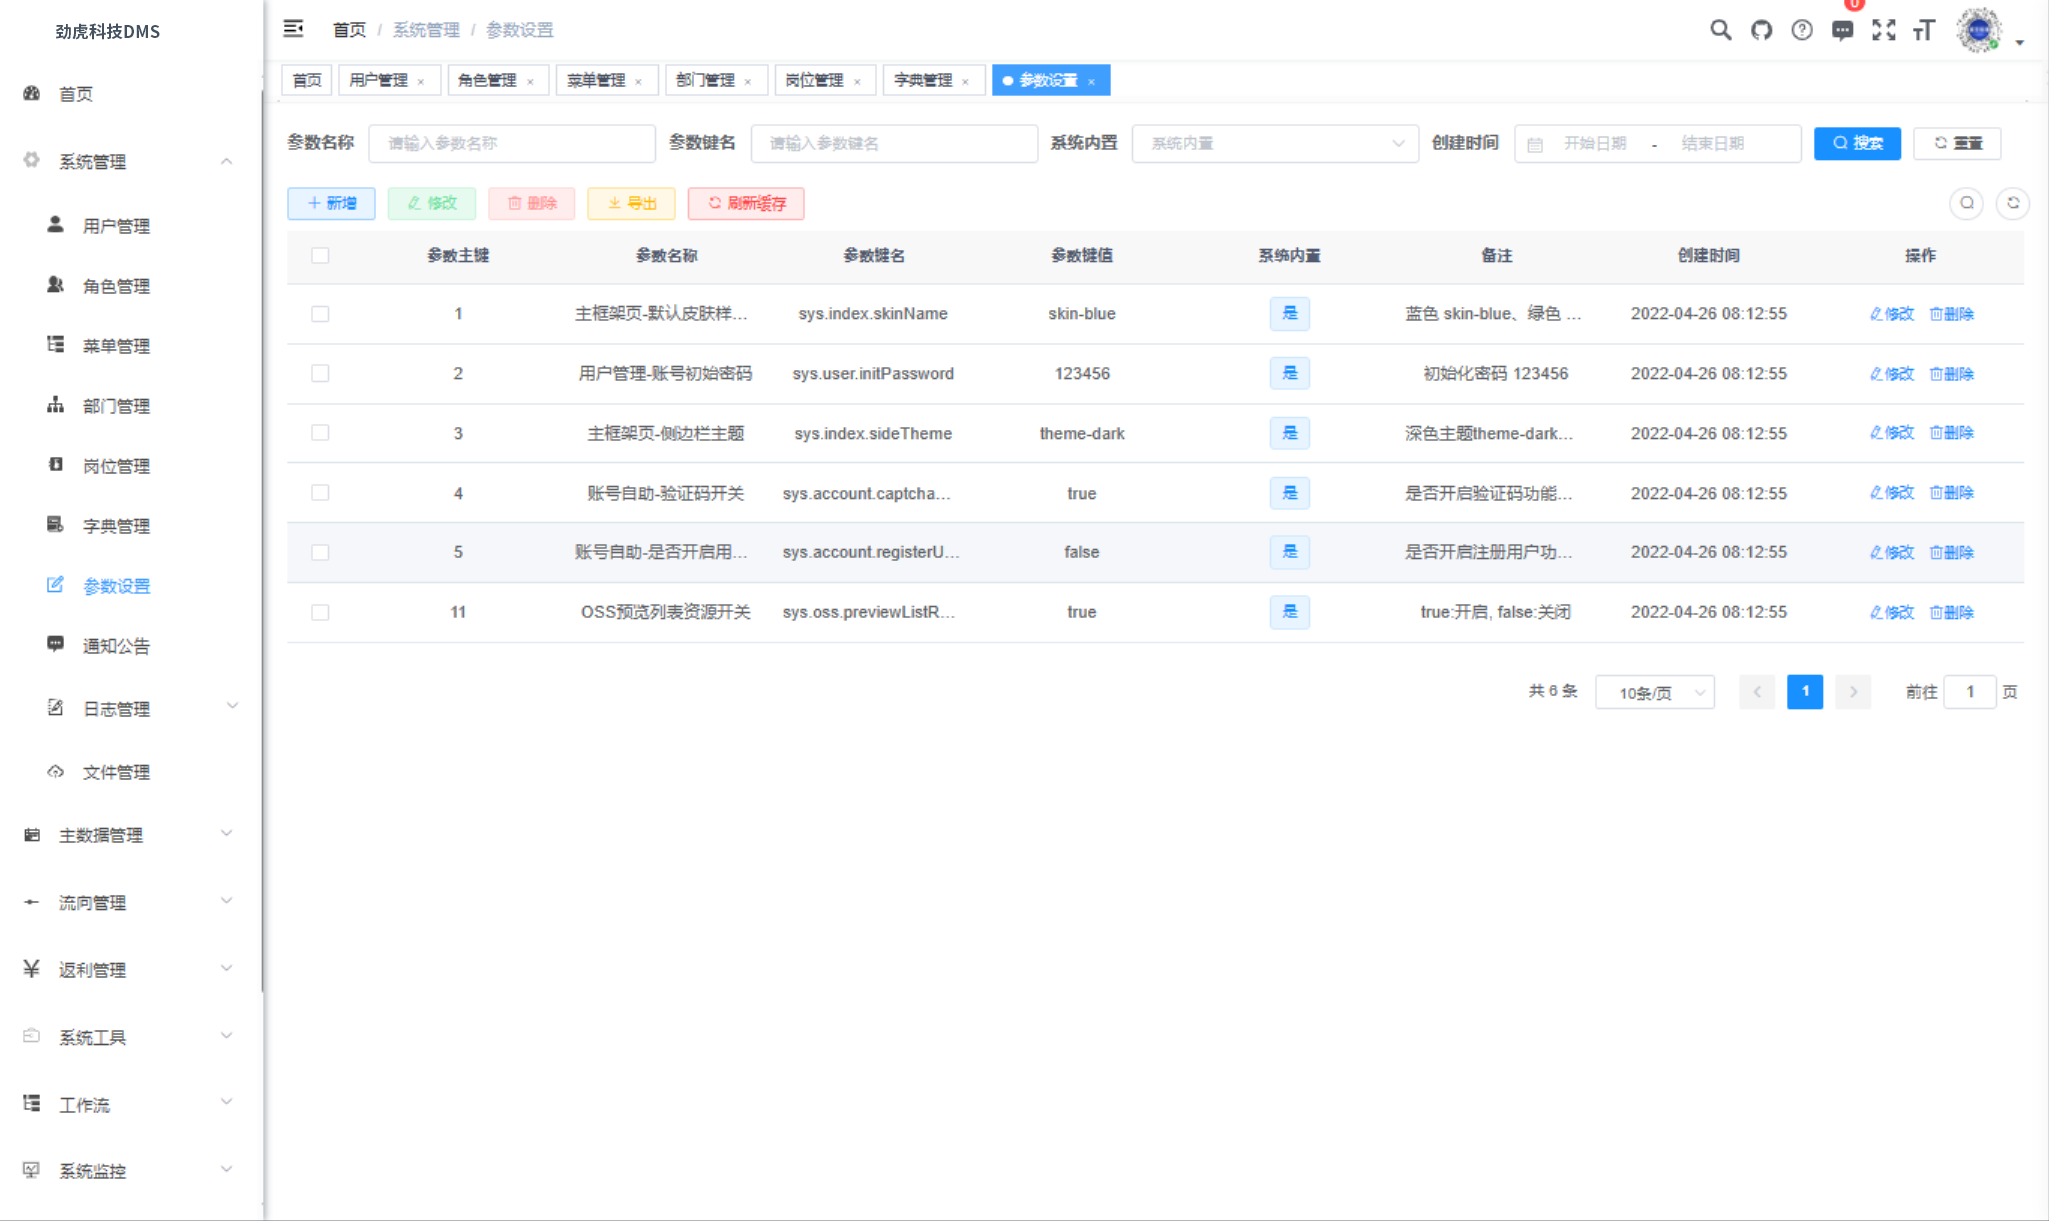Open the 系统内置 filter dropdown
2049x1221 pixels.
(x=1274, y=143)
